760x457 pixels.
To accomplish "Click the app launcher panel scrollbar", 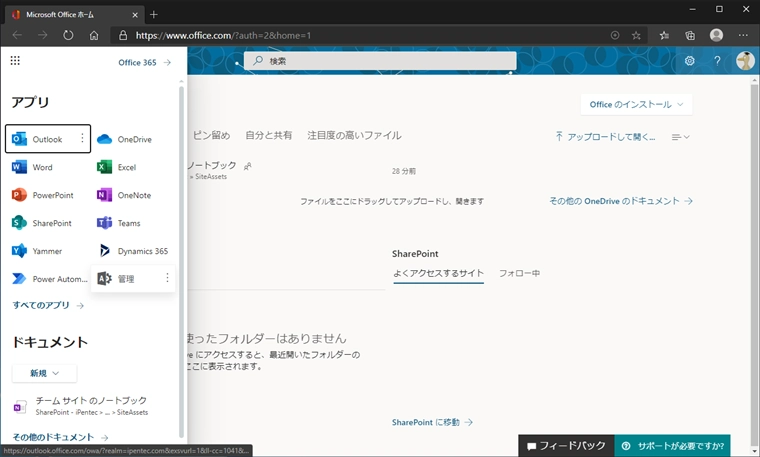I will [x=181, y=262].
